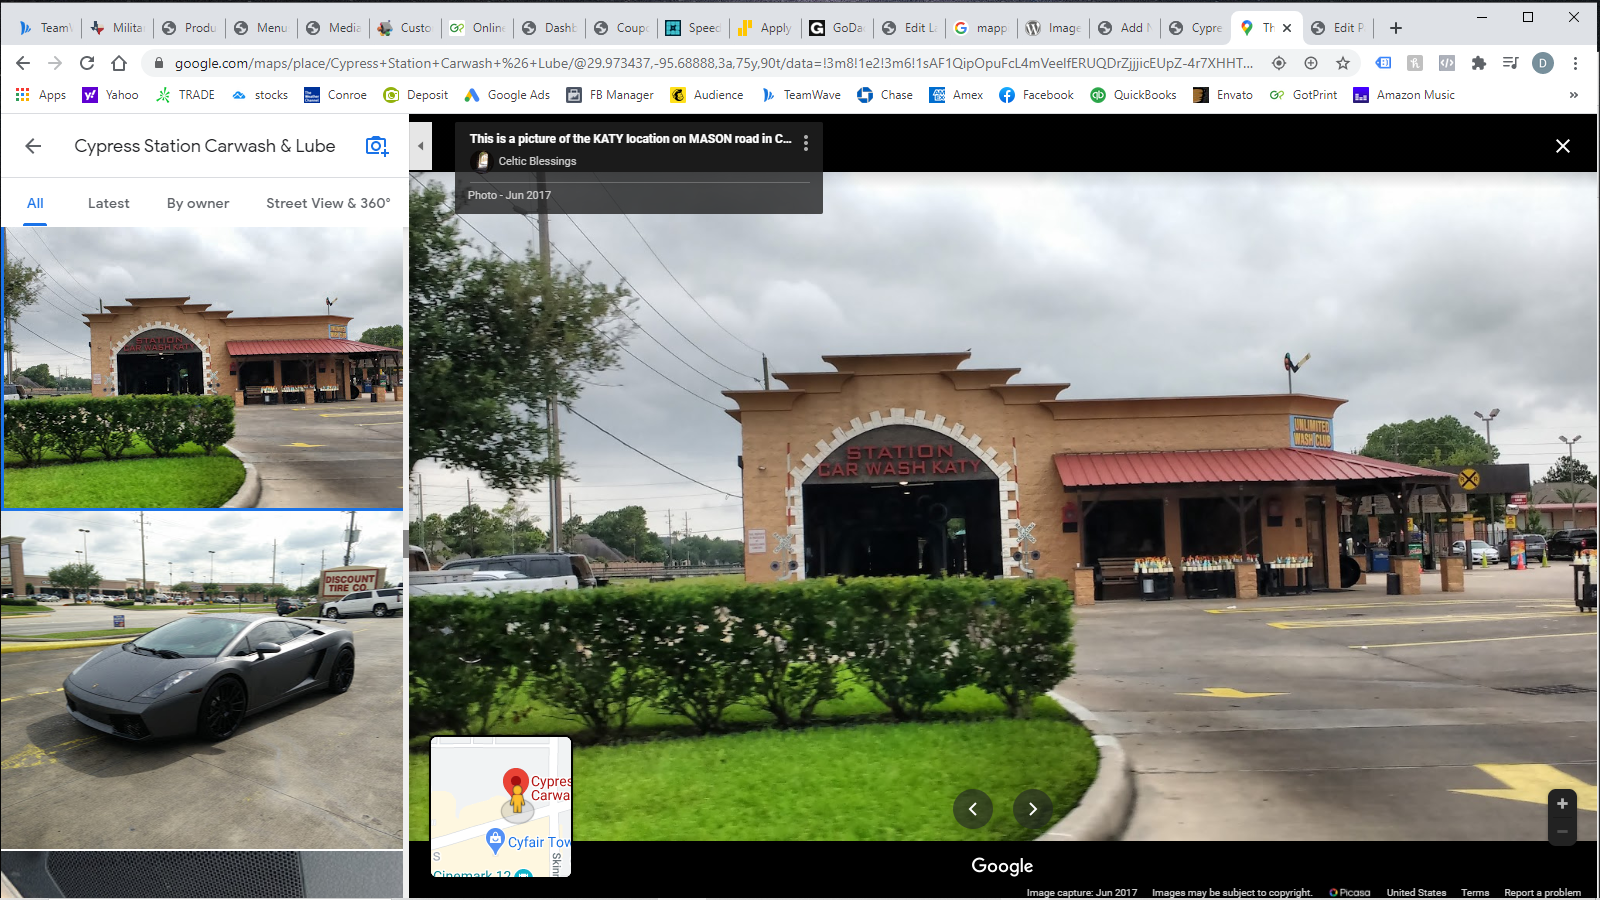
Task: Bookmark this page with the star icon
Action: tap(1343, 63)
